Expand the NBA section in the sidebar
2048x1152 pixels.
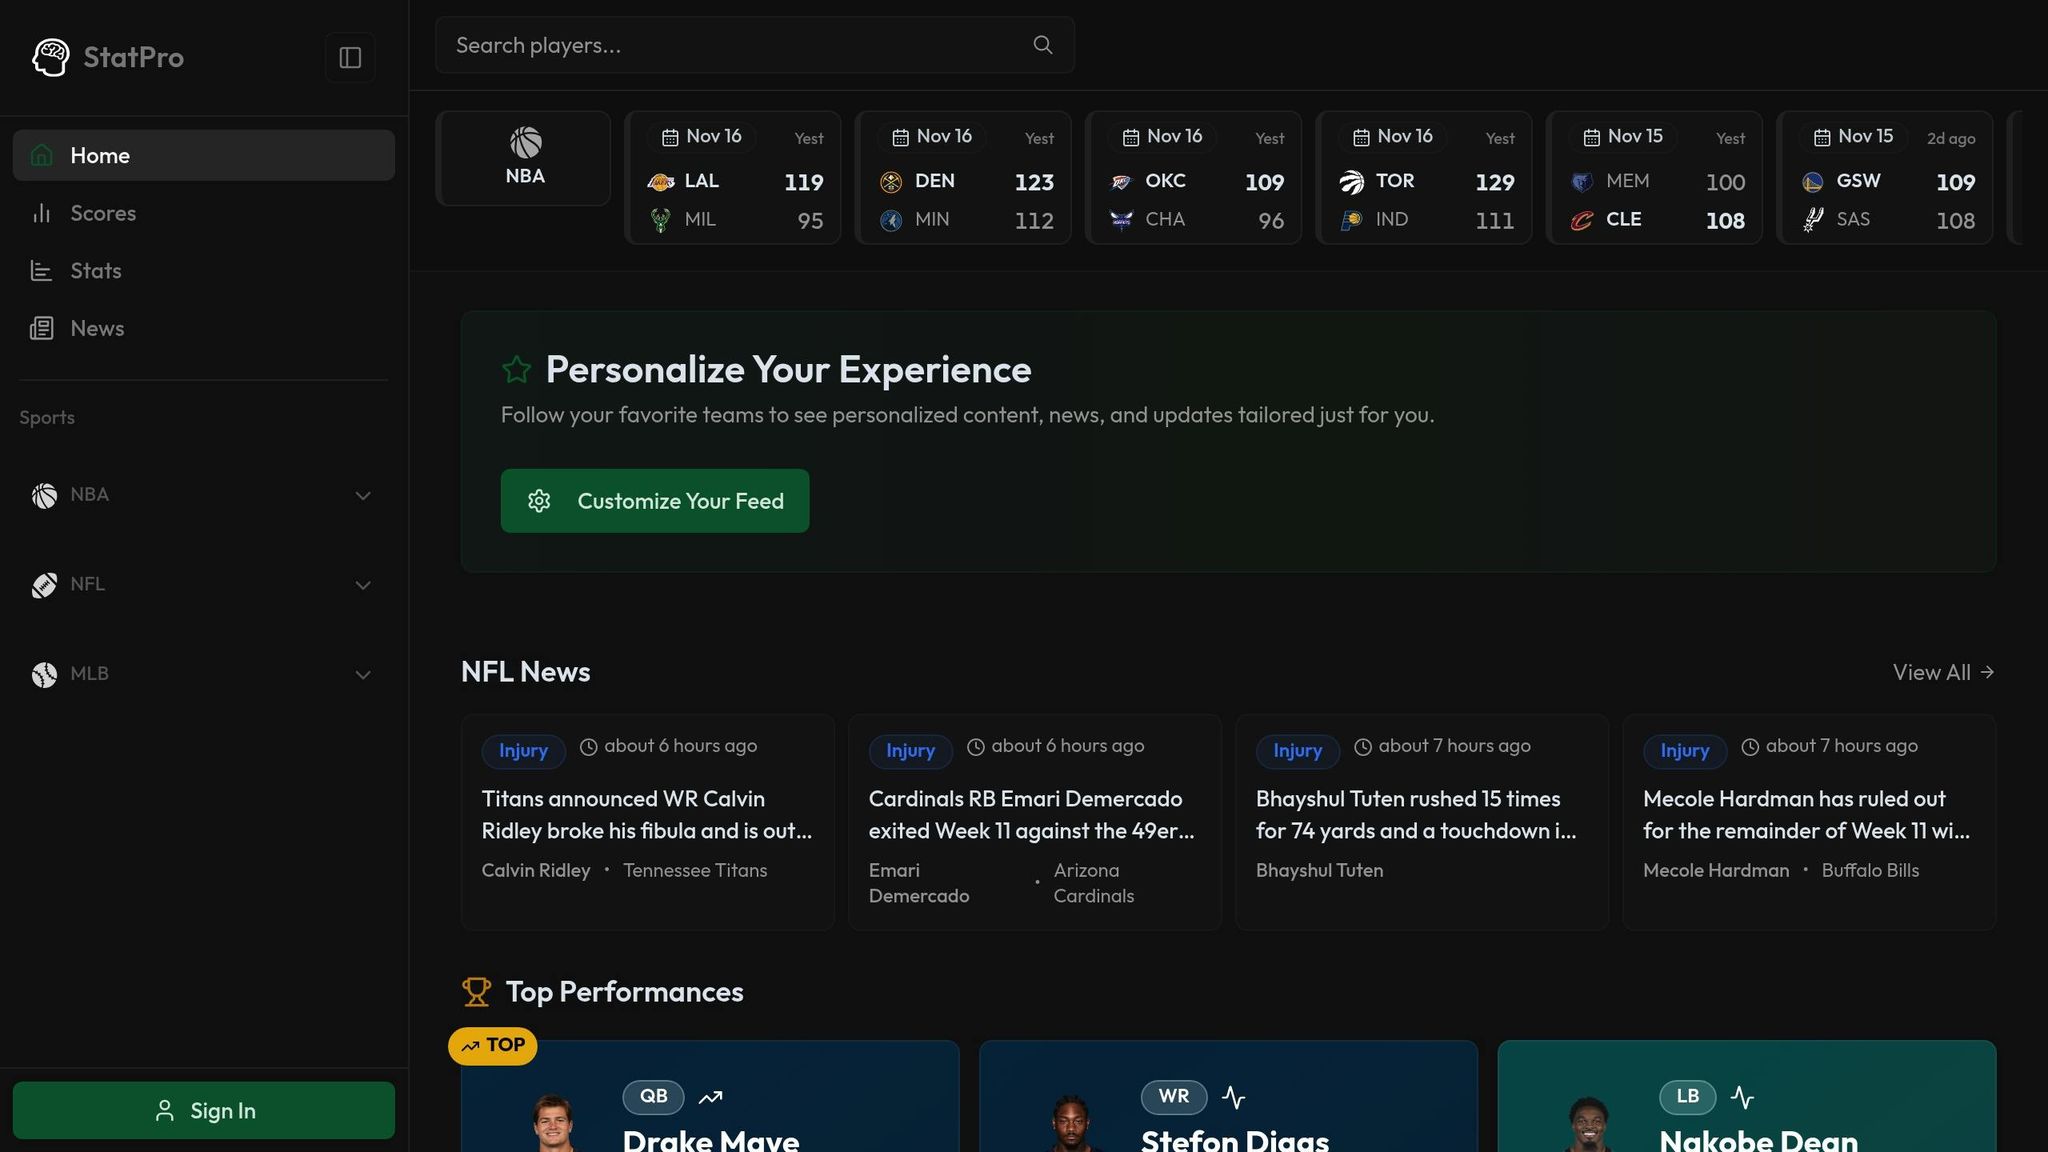point(362,495)
